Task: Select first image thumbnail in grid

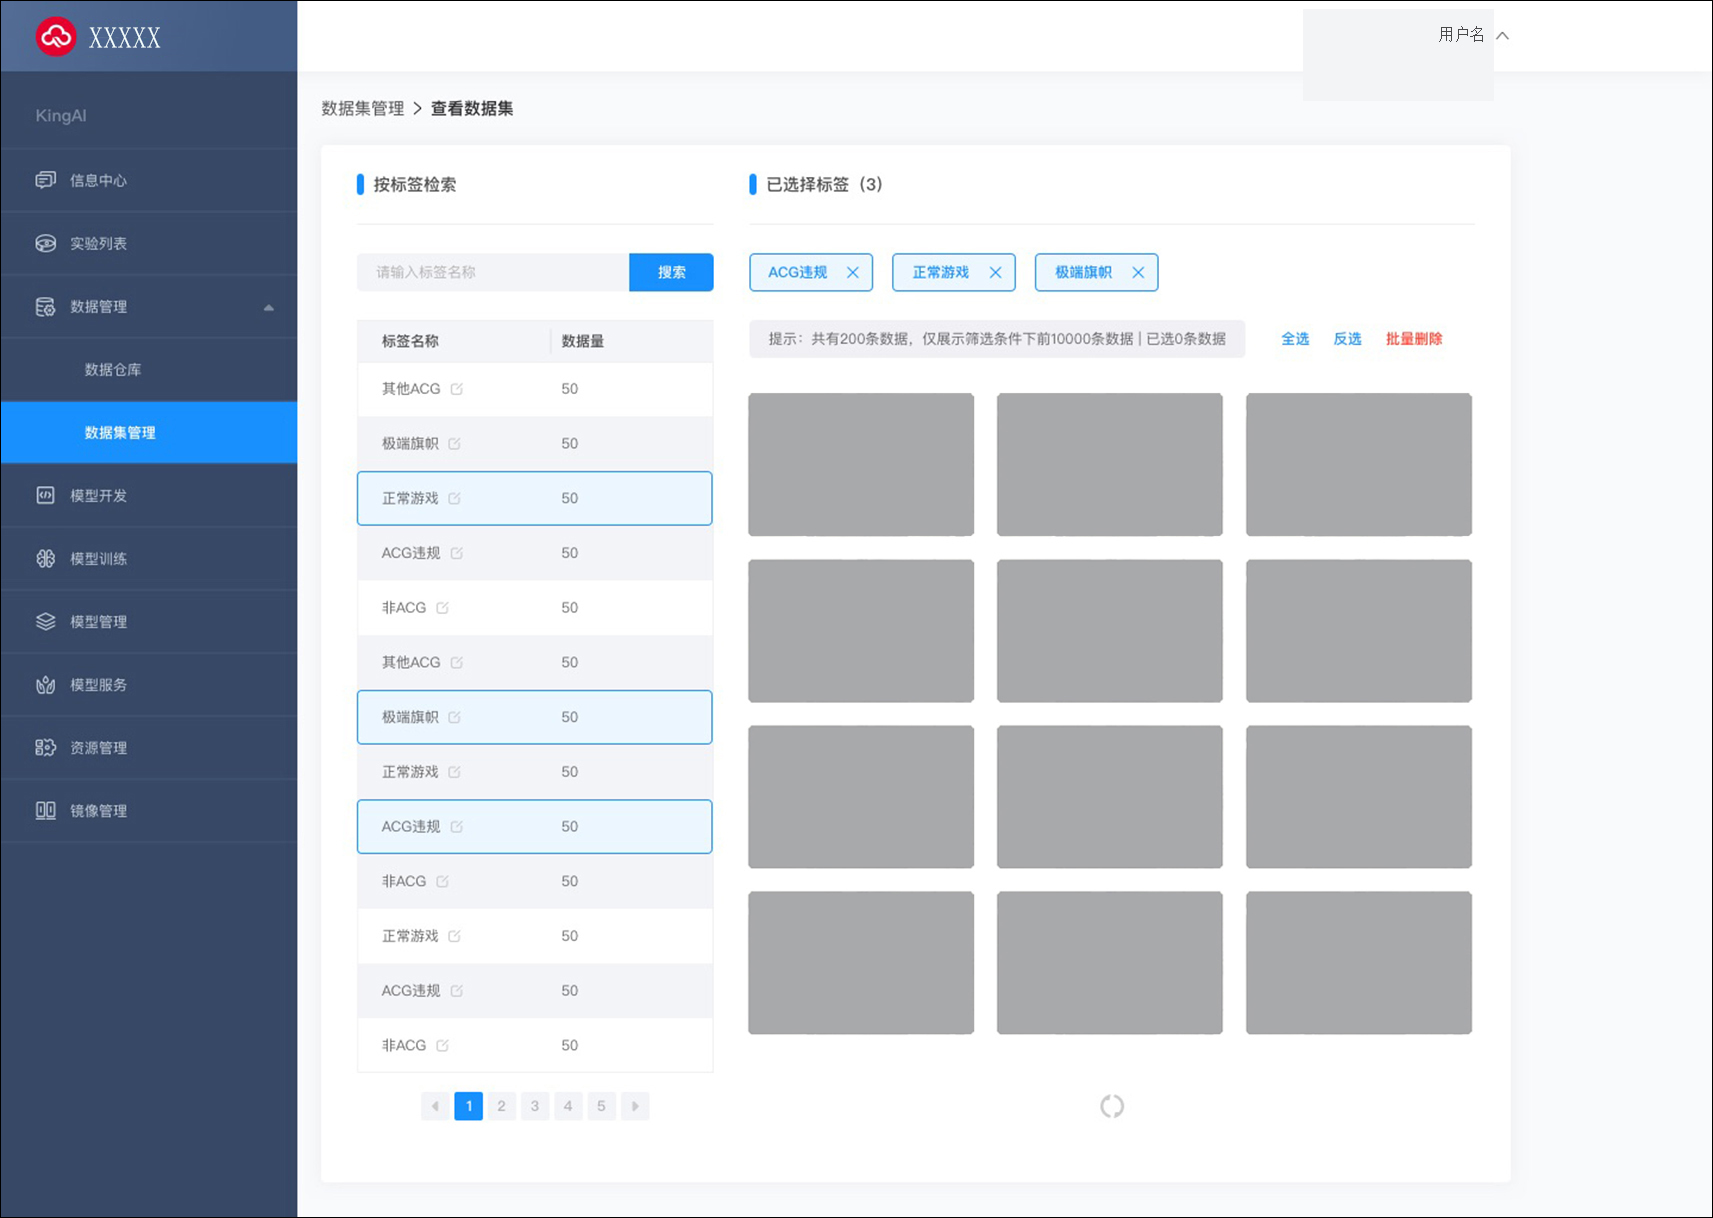Action: (861, 464)
